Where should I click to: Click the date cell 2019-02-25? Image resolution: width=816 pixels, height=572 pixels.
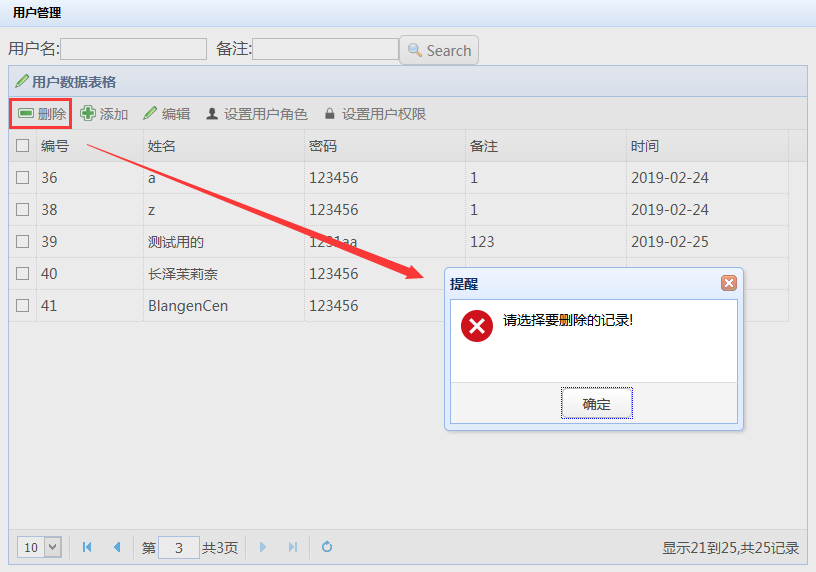[x=670, y=242]
